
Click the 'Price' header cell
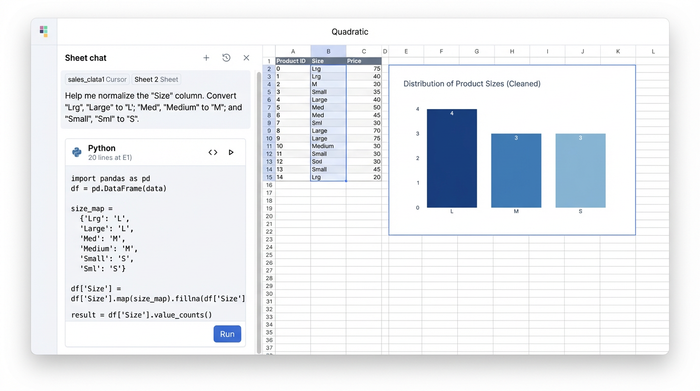[363, 61]
